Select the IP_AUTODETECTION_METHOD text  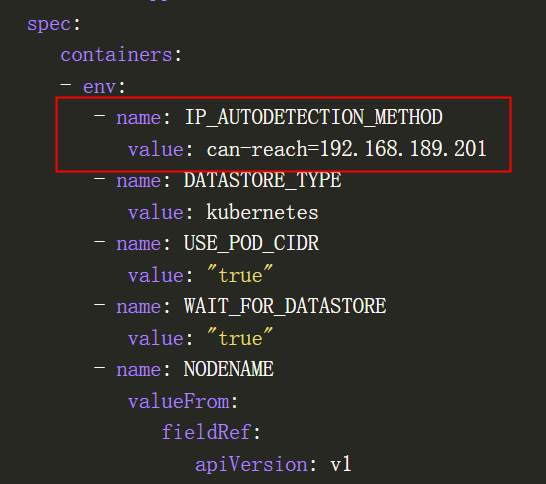coord(314,117)
